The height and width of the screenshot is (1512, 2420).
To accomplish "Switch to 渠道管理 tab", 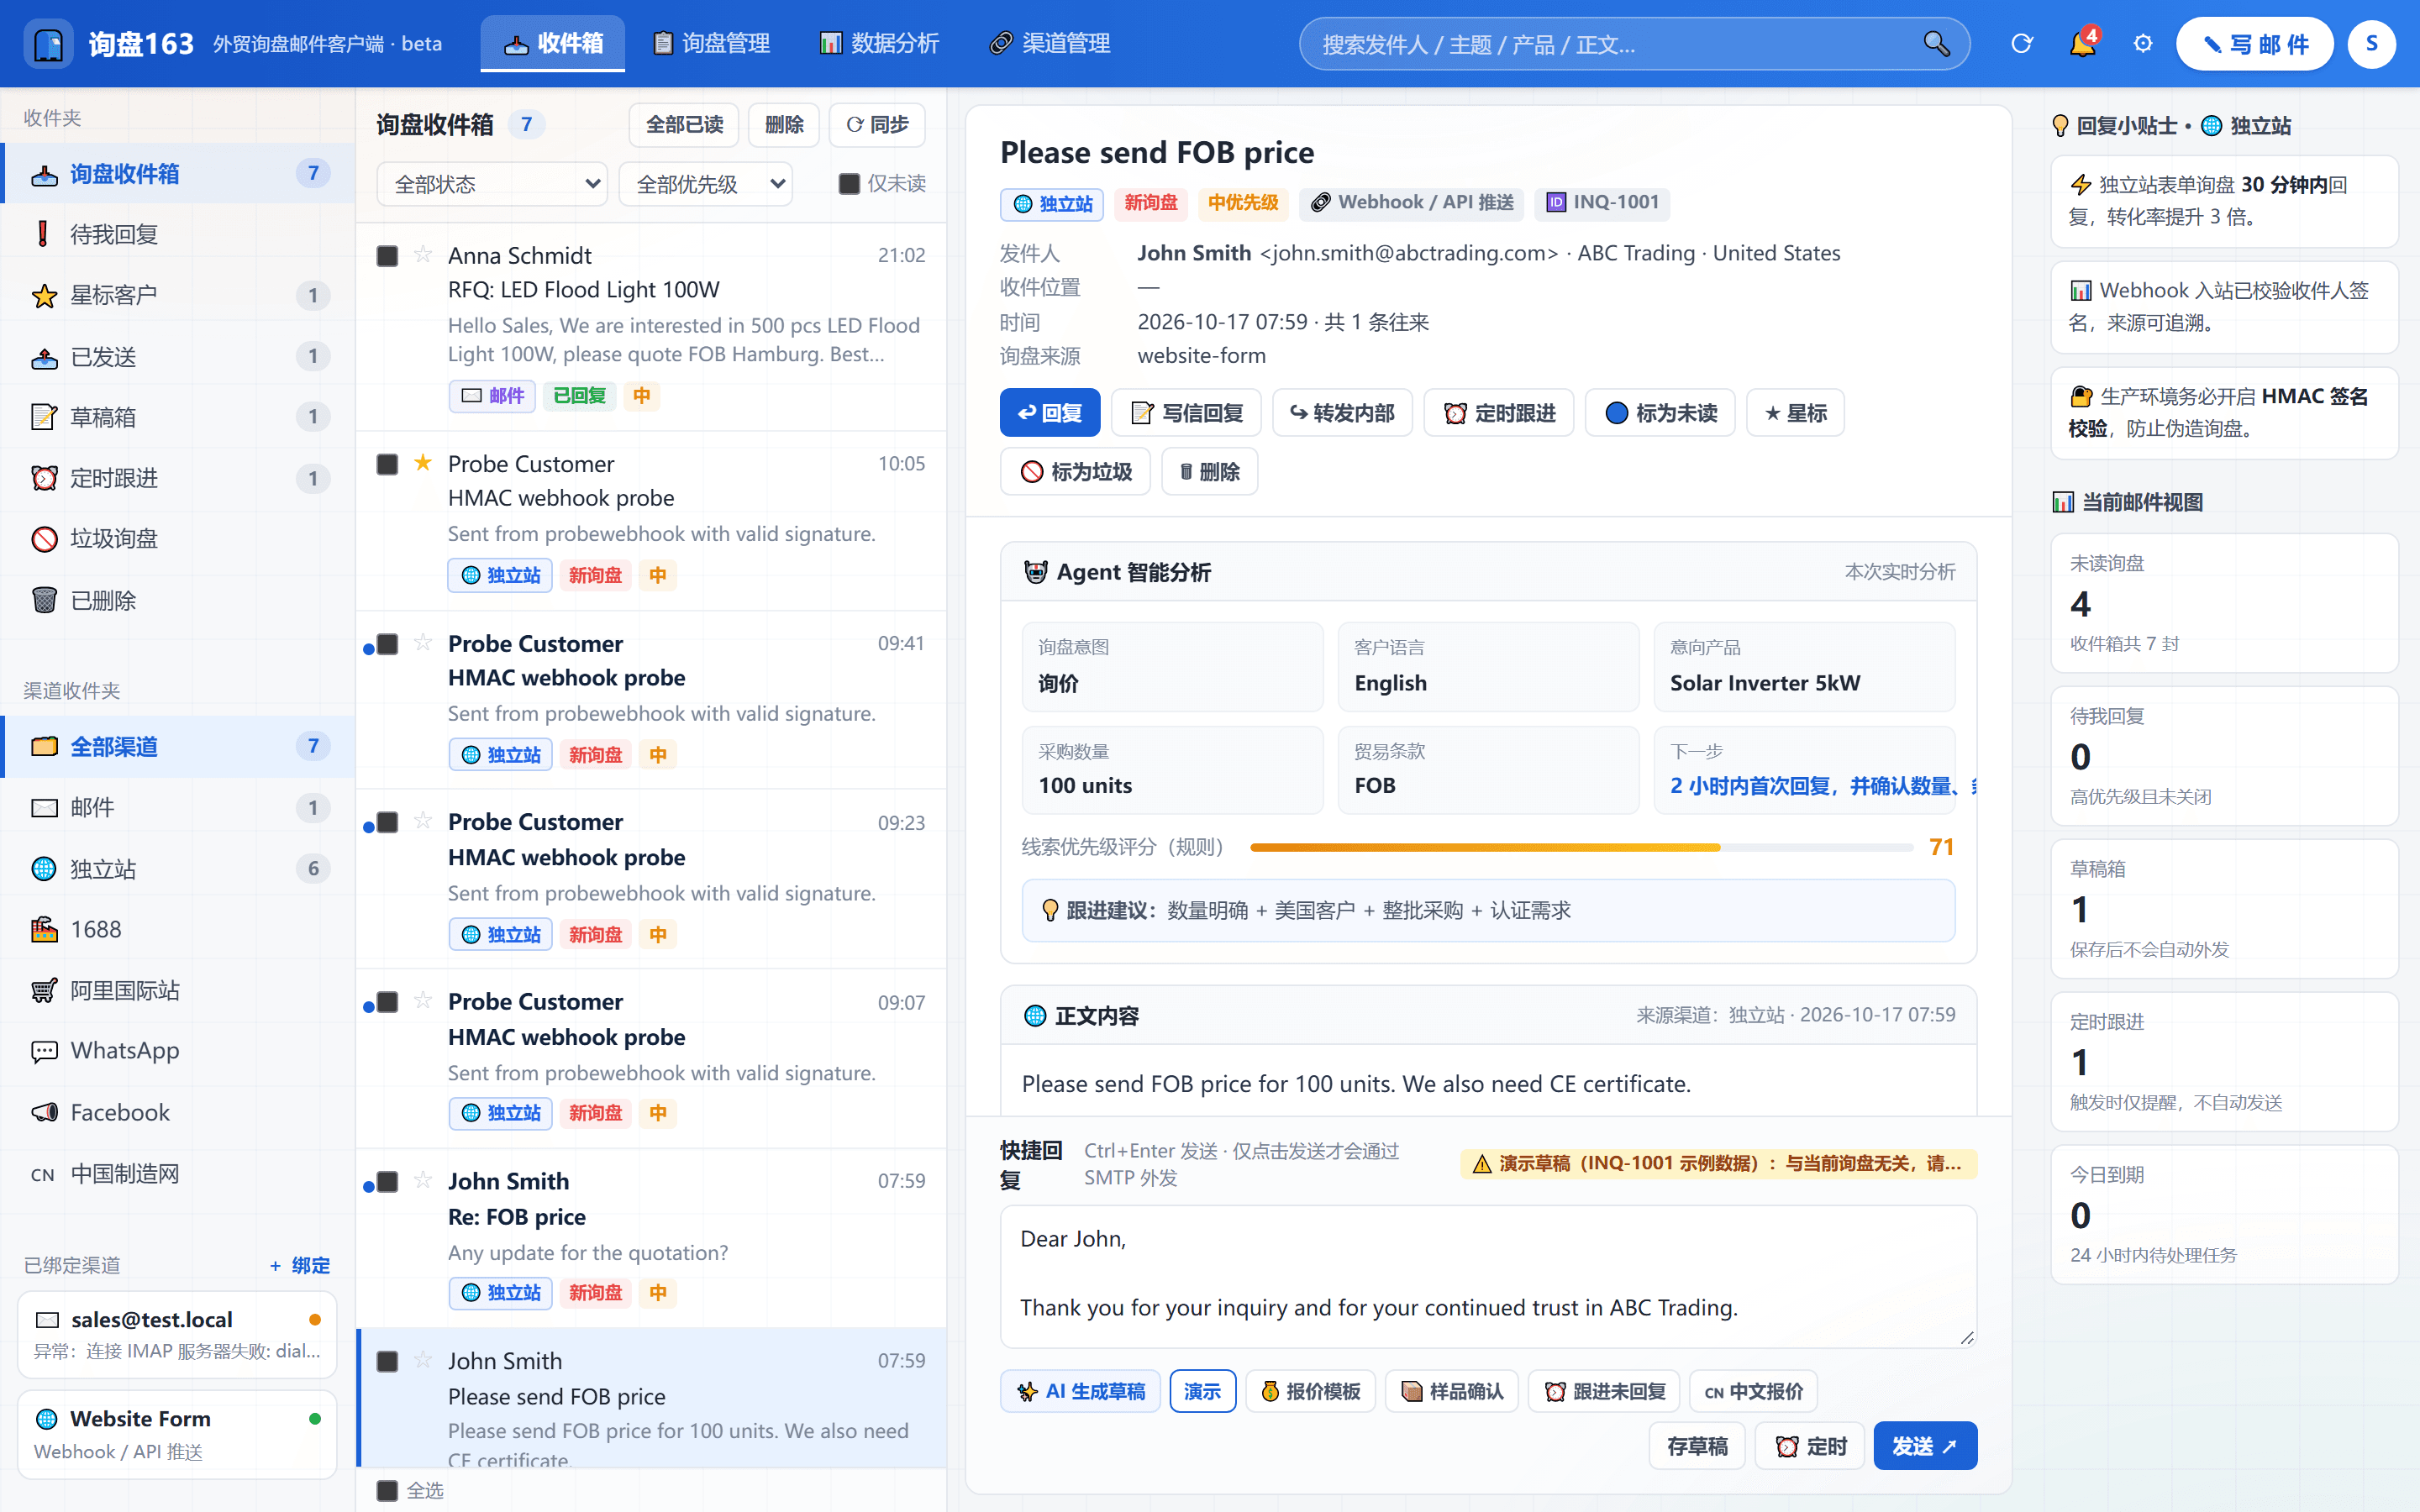I will [1050, 44].
